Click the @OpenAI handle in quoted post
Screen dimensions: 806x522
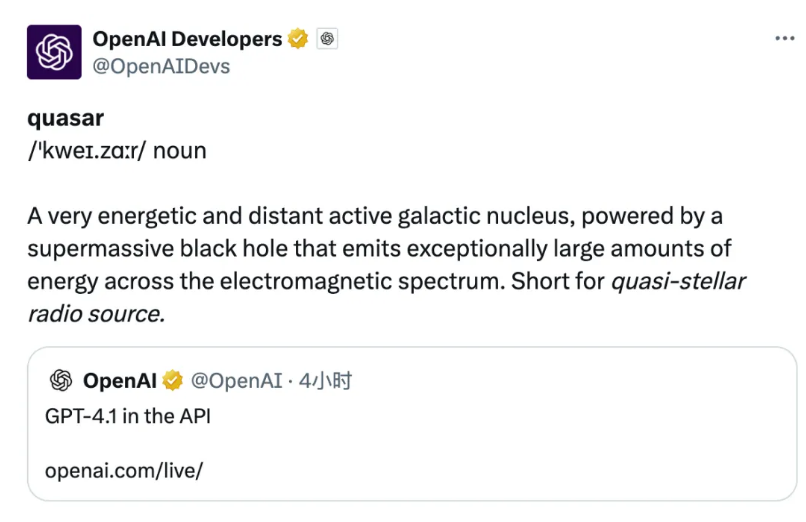(x=236, y=381)
